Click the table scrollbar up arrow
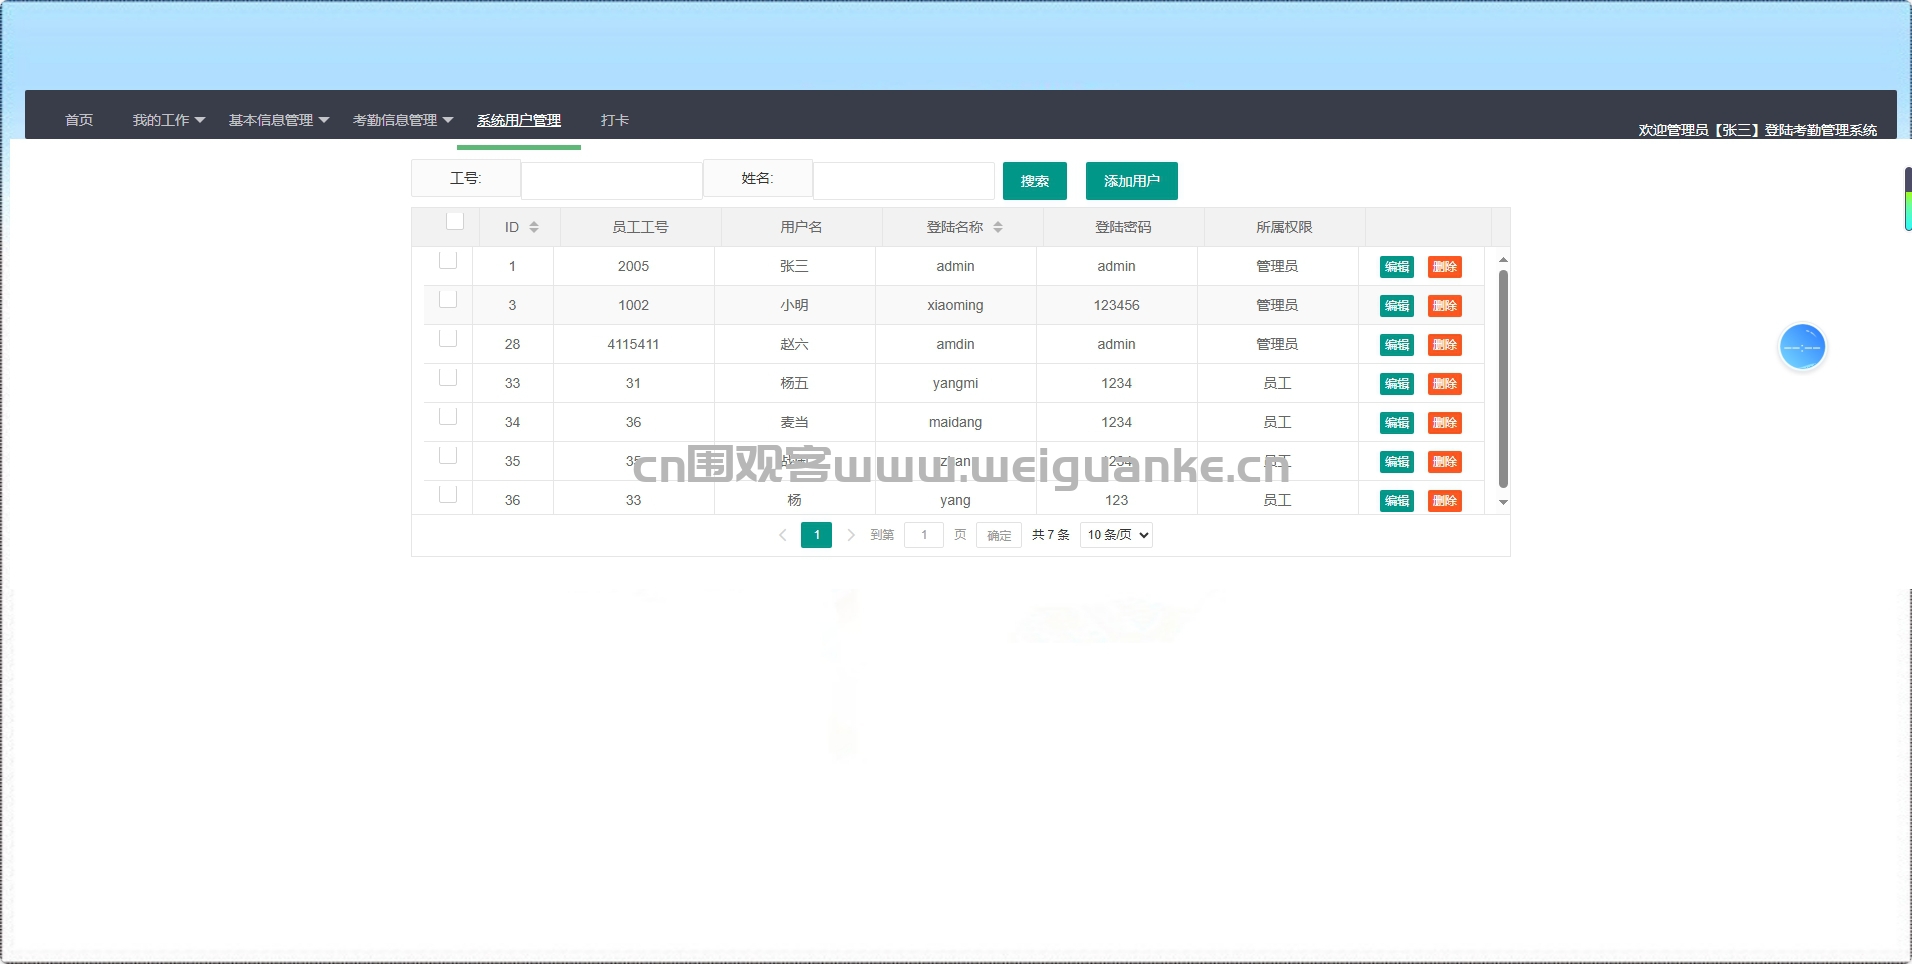 click(x=1503, y=259)
